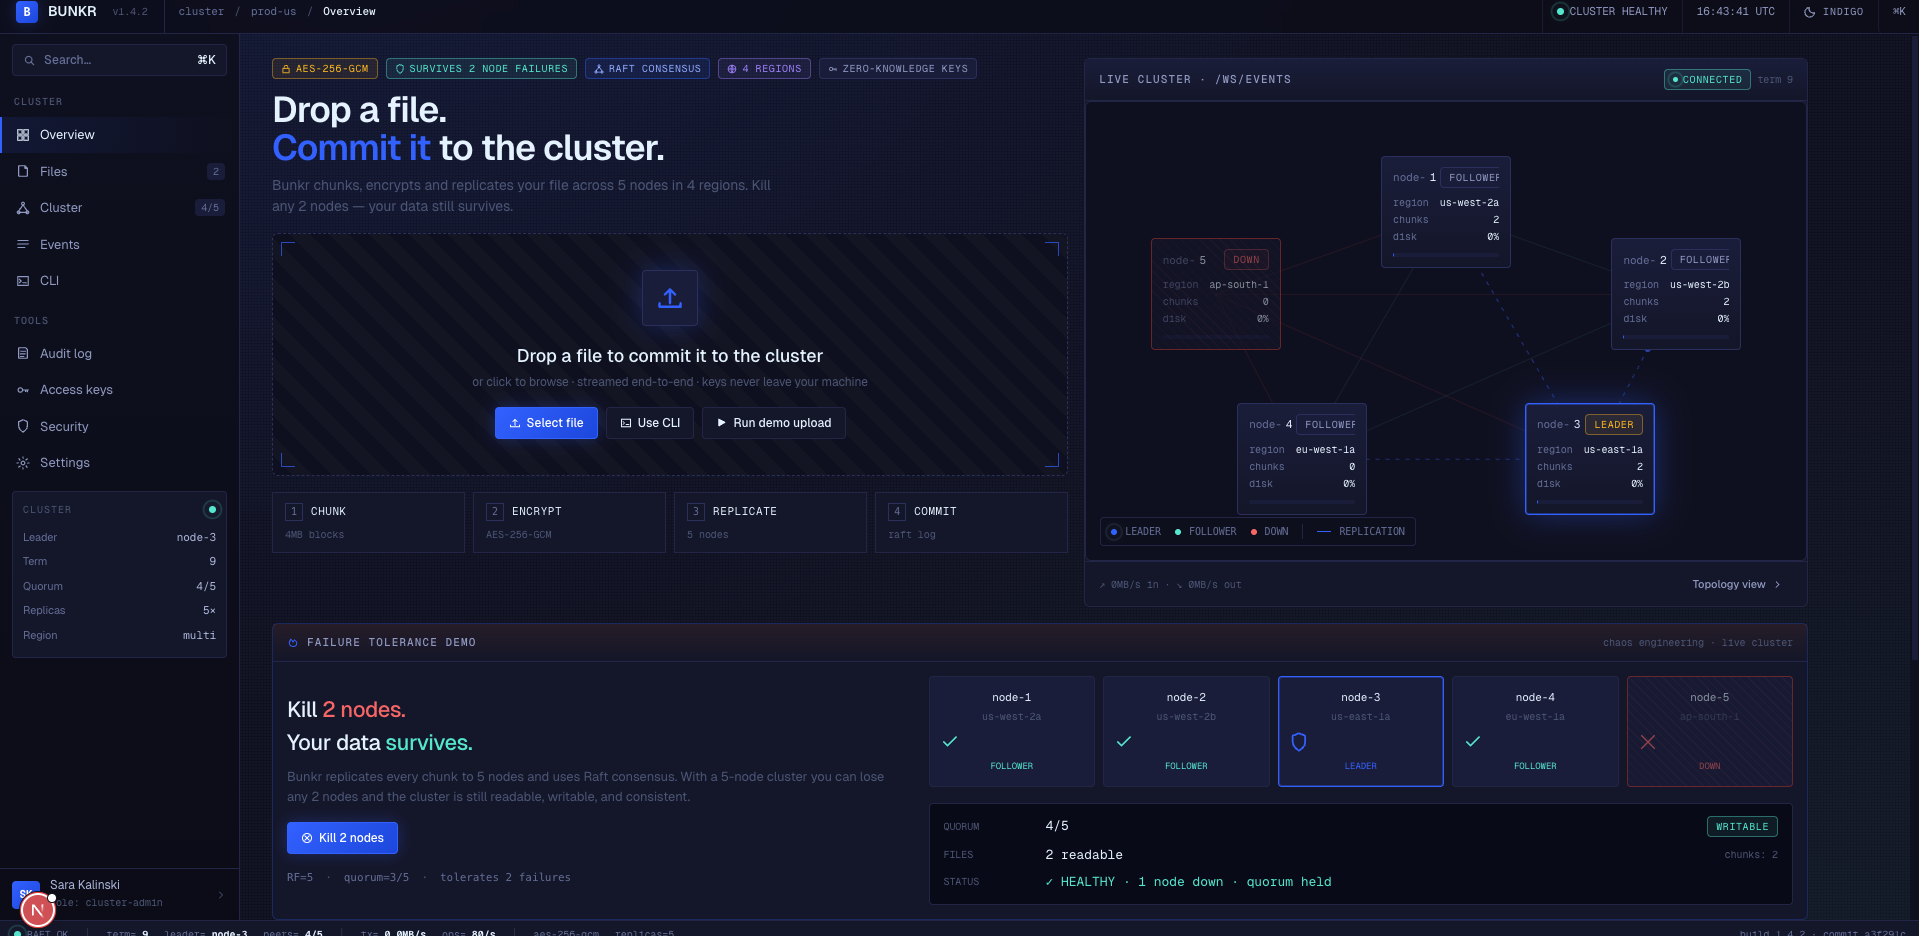Click the node-3 LEADER node in live cluster map
This screenshot has height=936, width=1919.
(1589, 459)
